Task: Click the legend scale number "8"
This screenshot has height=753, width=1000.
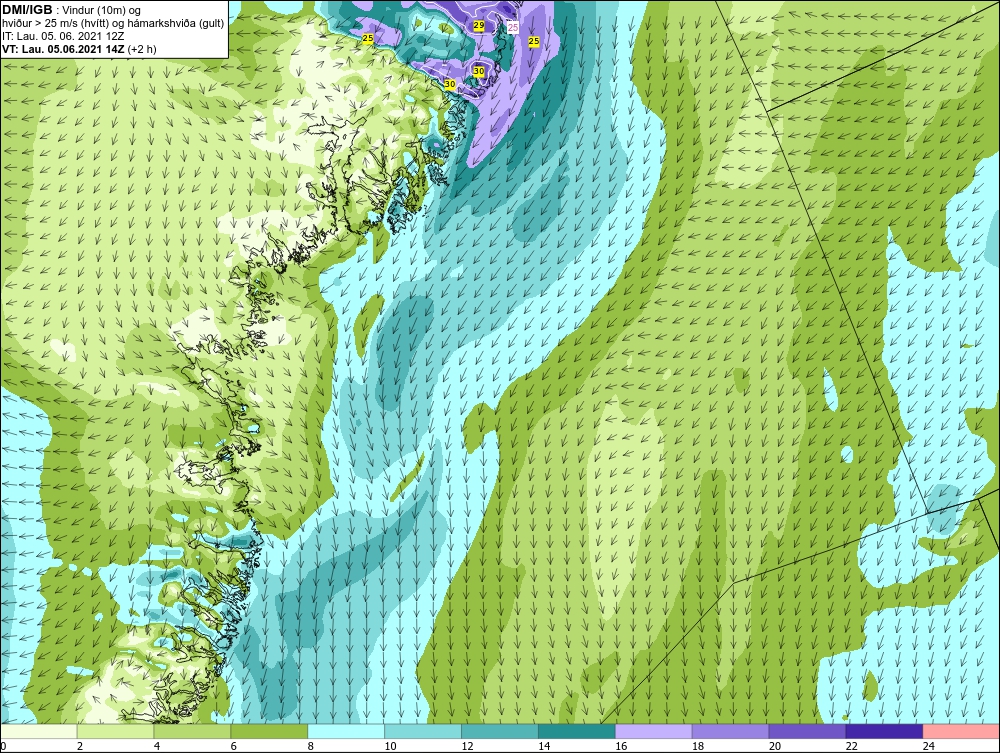Action: 311,746
